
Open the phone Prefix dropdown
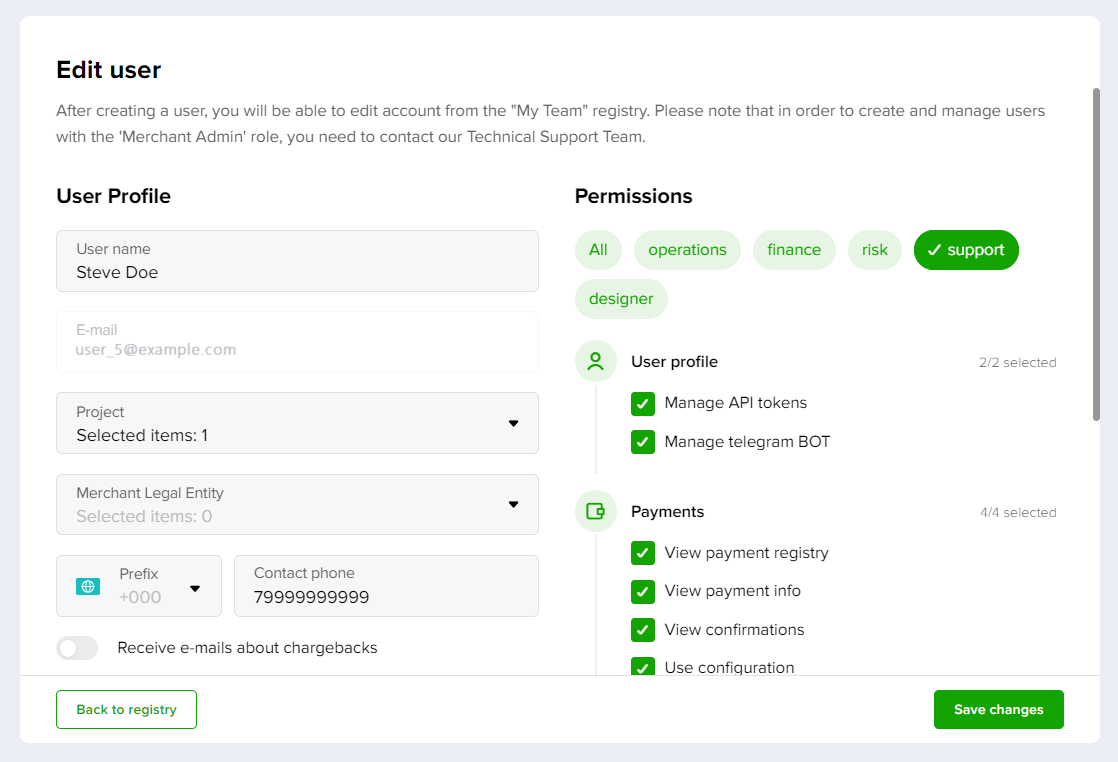tap(139, 586)
